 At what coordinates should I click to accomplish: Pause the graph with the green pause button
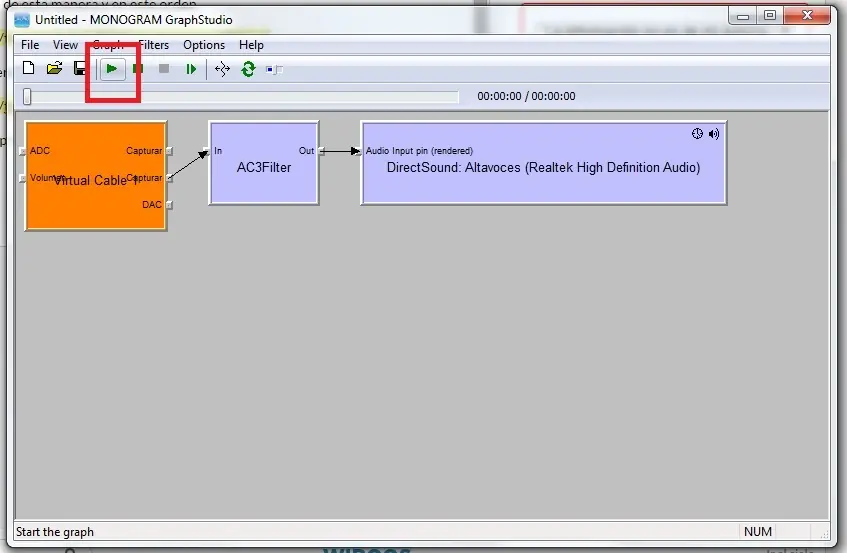[x=138, y=69]
